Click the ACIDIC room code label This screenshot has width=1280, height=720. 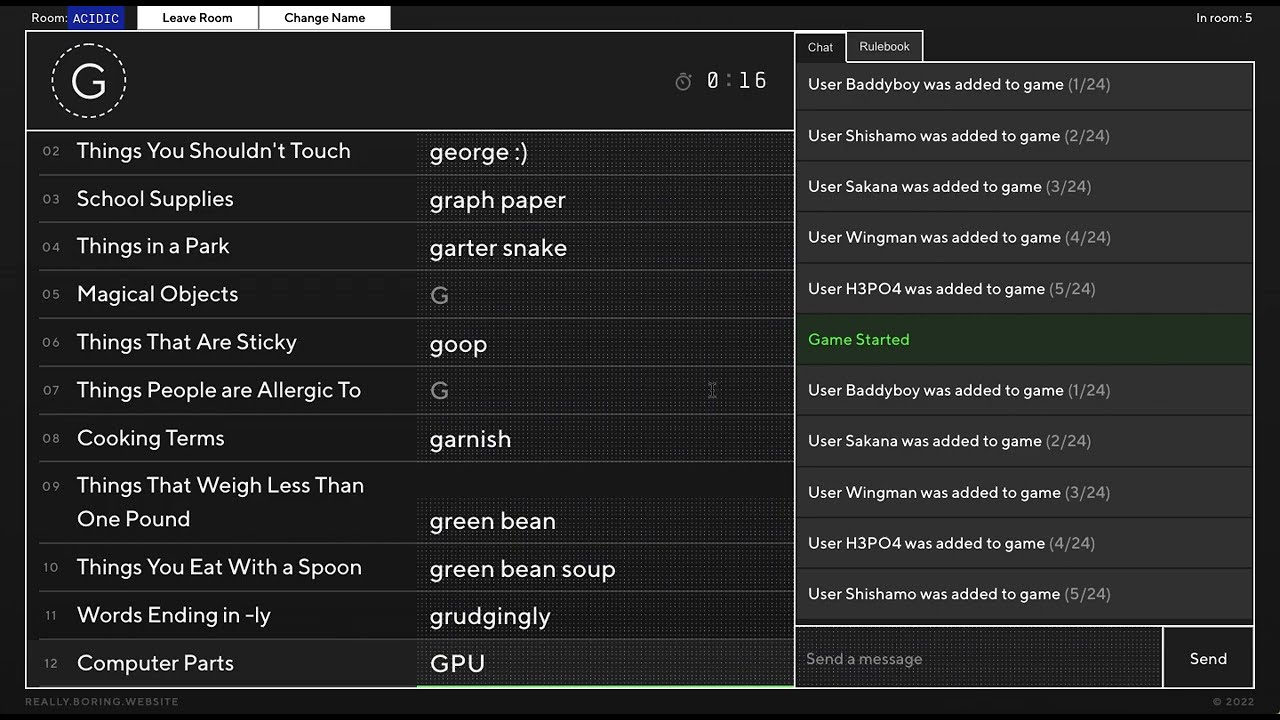[x=96, y=18]
